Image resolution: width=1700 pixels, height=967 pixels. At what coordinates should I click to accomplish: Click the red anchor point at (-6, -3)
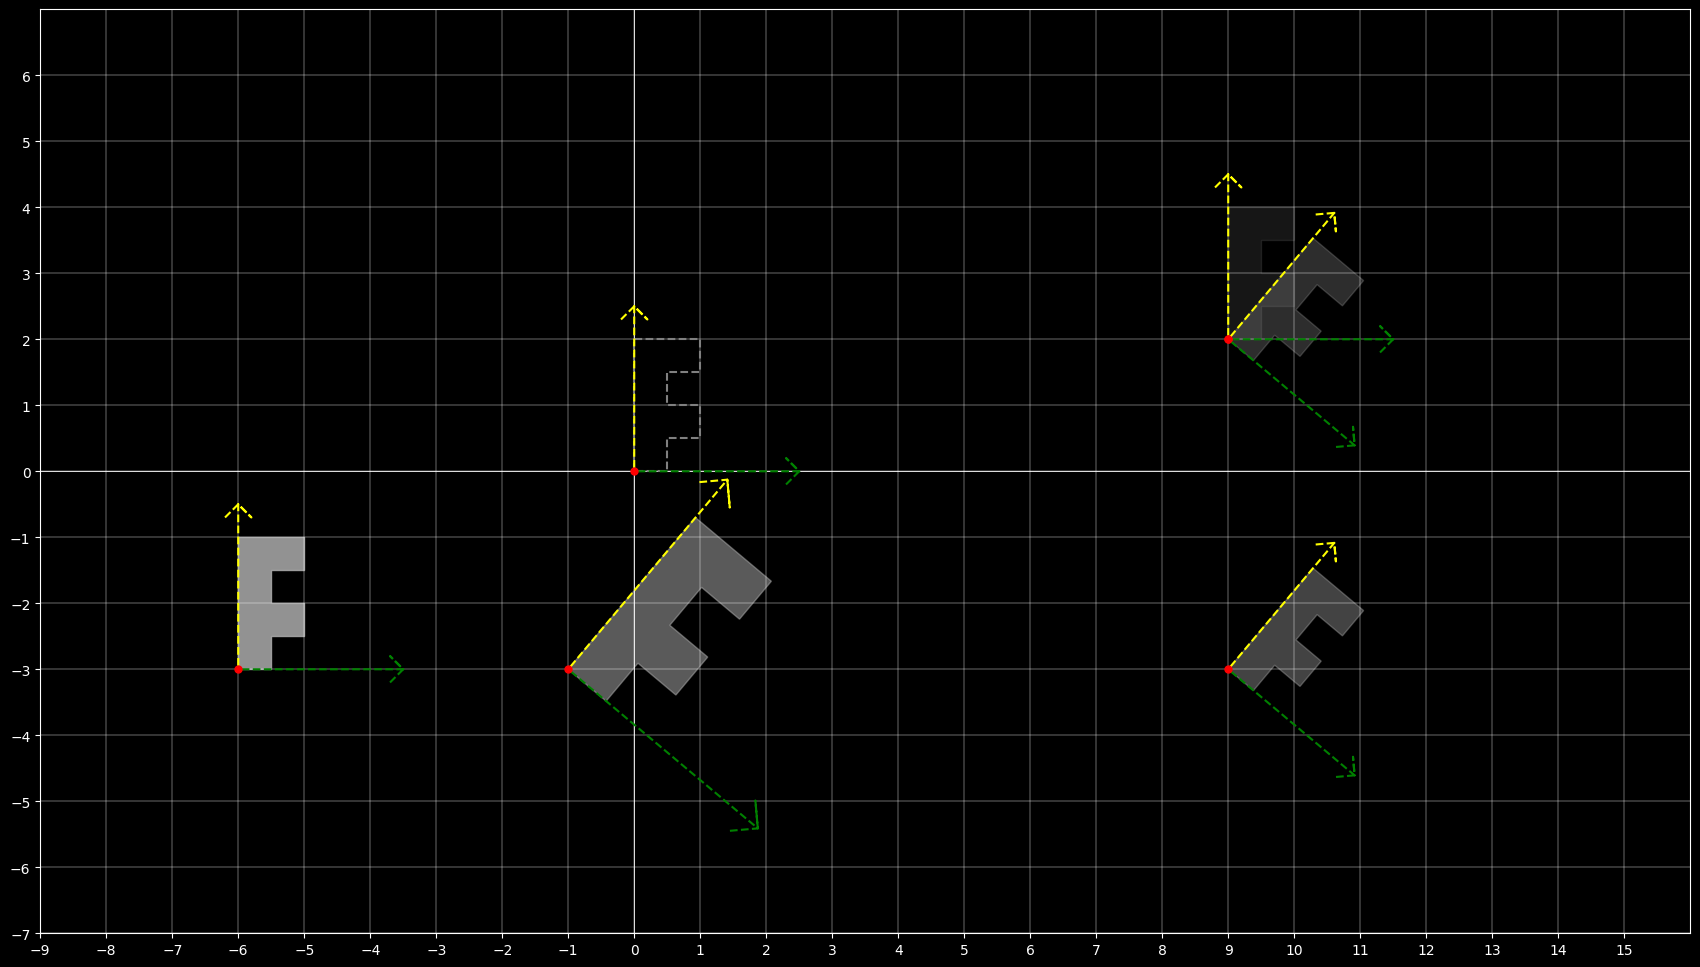tap(238, 669)
